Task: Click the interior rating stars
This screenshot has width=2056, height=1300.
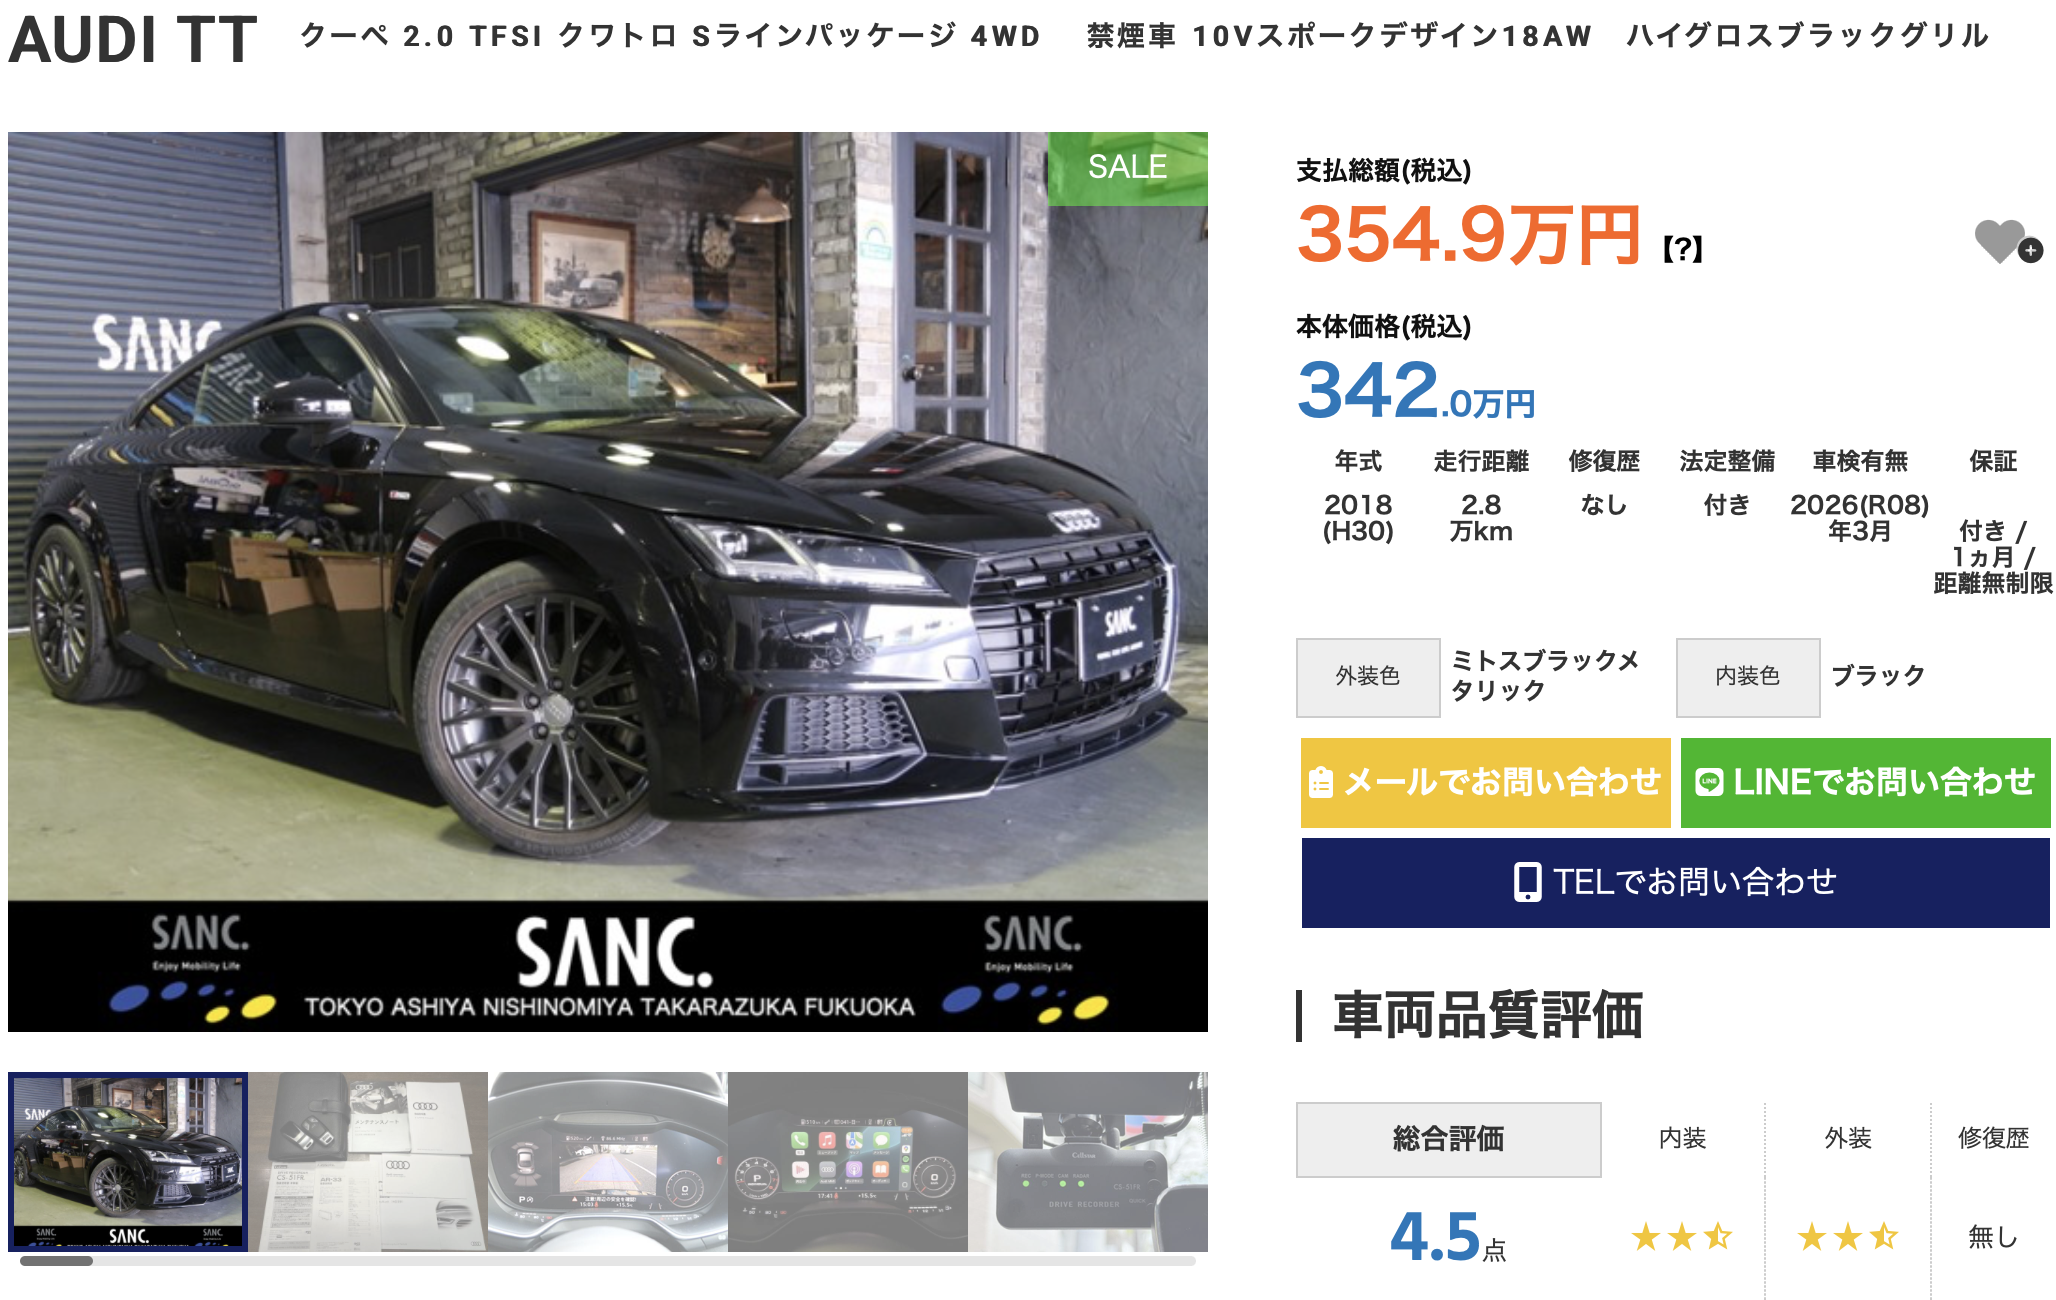Action: pos(1682,1237)
